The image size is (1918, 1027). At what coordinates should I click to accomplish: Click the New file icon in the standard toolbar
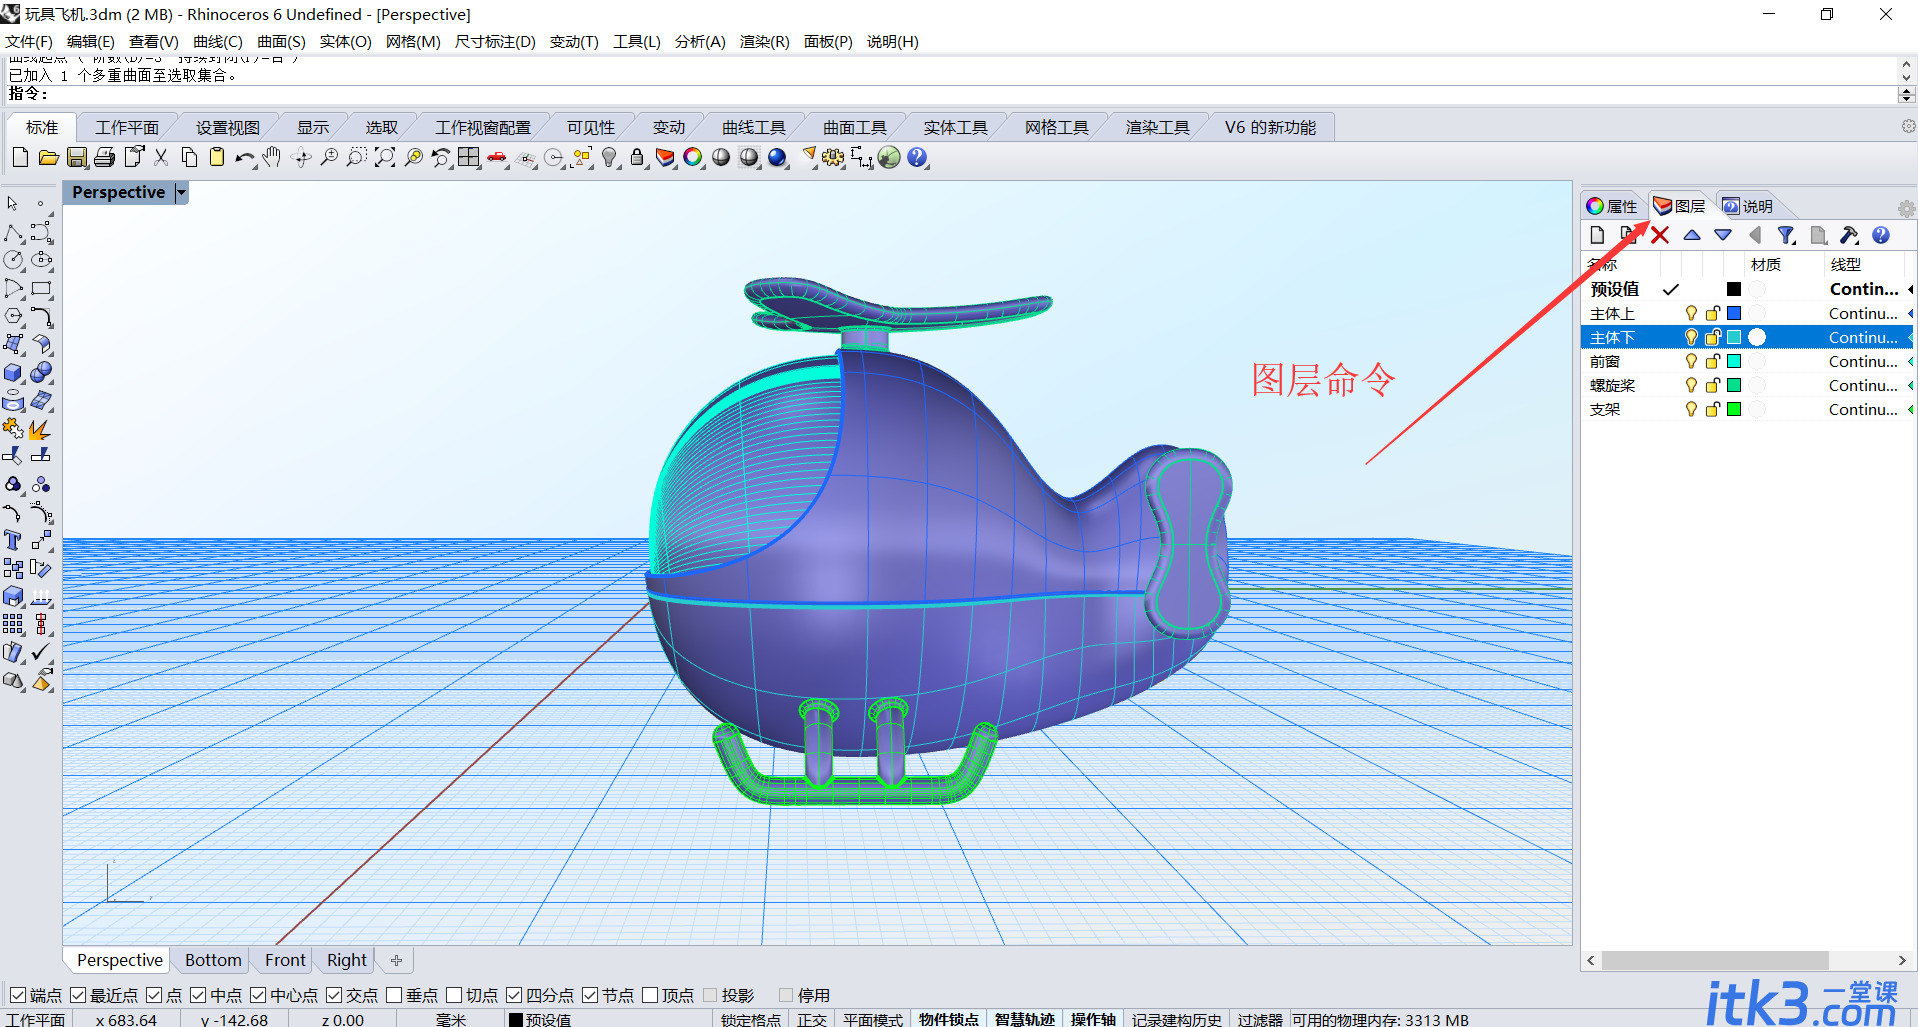[20, 157]
